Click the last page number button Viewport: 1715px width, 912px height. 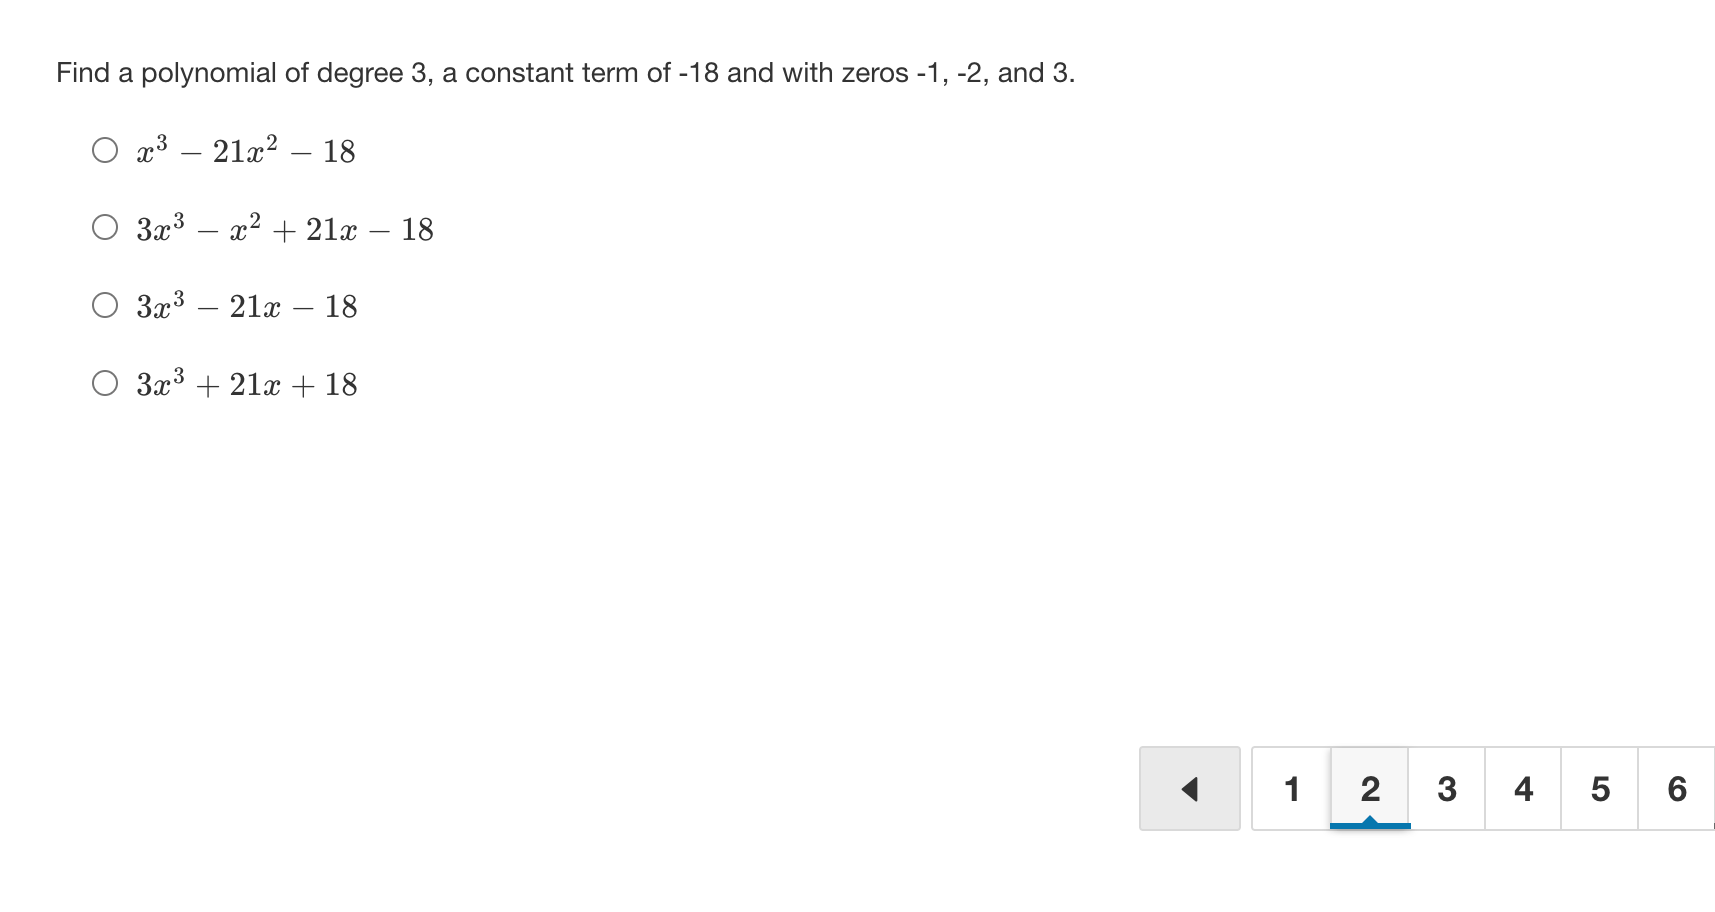coord(1676,789)
